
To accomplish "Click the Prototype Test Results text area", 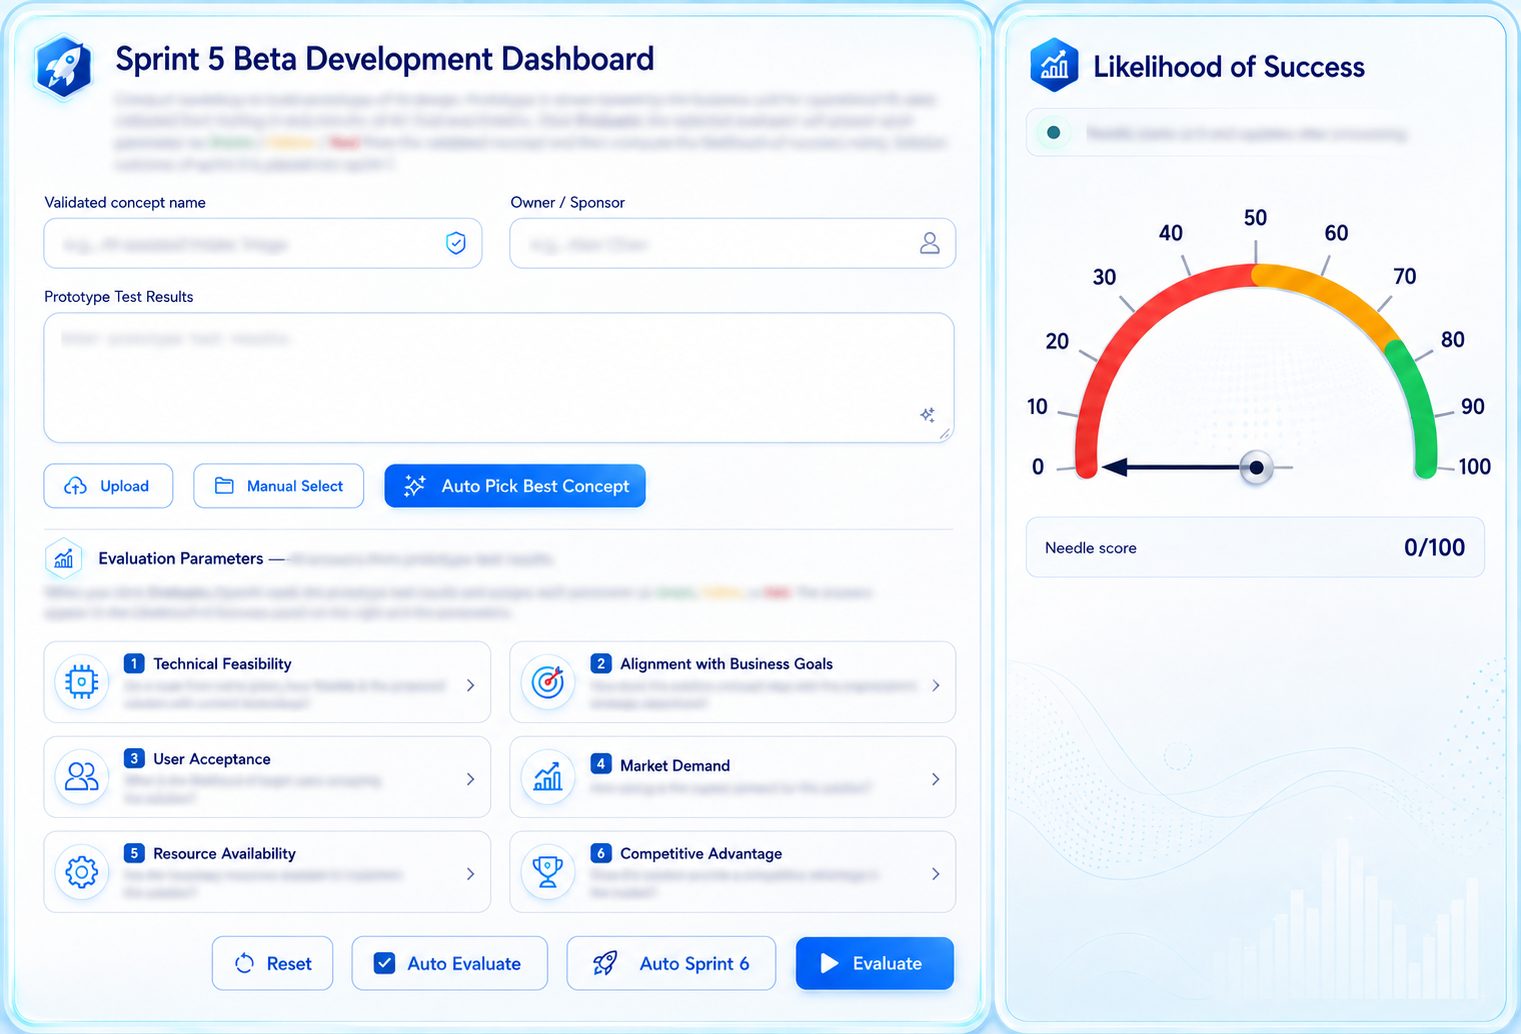I will point(499,378).
